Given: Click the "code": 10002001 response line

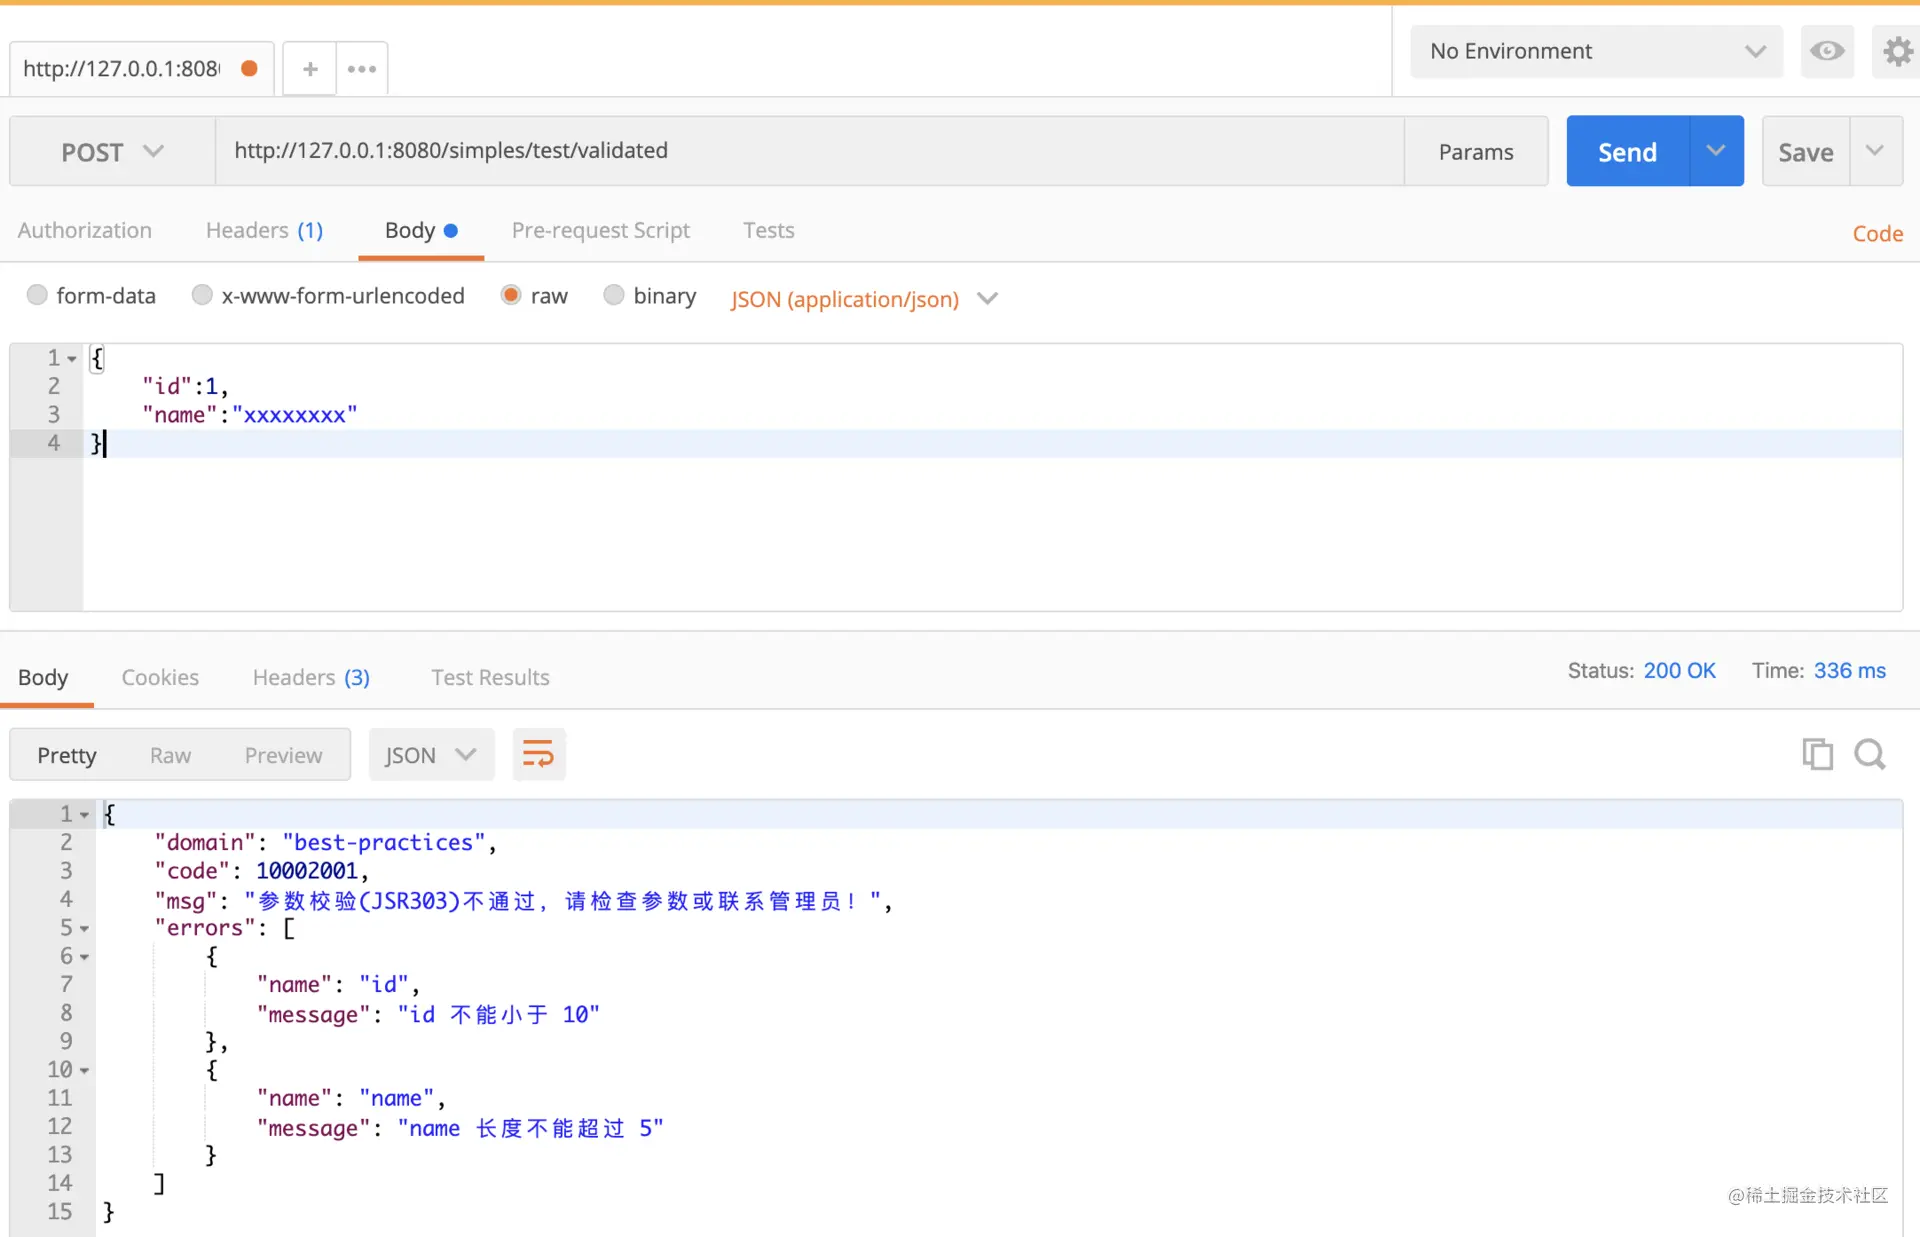Looking at the screenshot, I should (262, 871).
